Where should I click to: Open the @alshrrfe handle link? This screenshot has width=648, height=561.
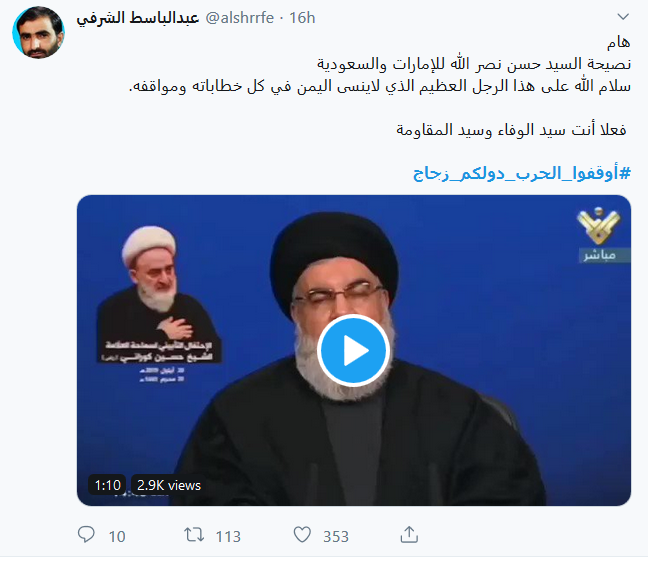point(240,18)
